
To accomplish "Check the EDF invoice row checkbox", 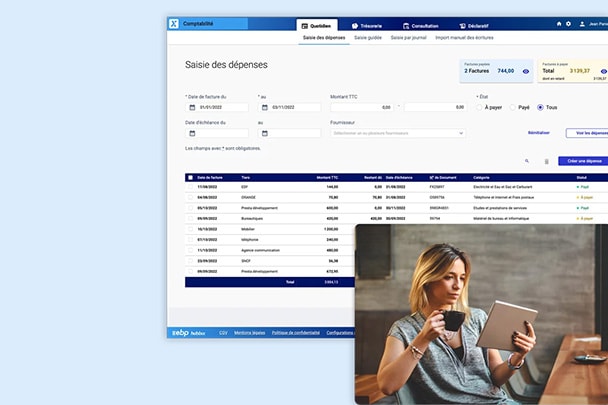I will [x=190, y=187].
